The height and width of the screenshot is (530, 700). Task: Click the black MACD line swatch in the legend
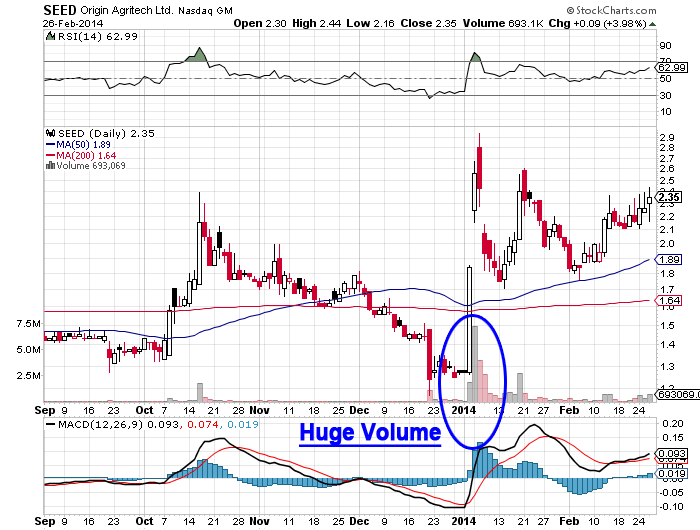click(50, 424)
